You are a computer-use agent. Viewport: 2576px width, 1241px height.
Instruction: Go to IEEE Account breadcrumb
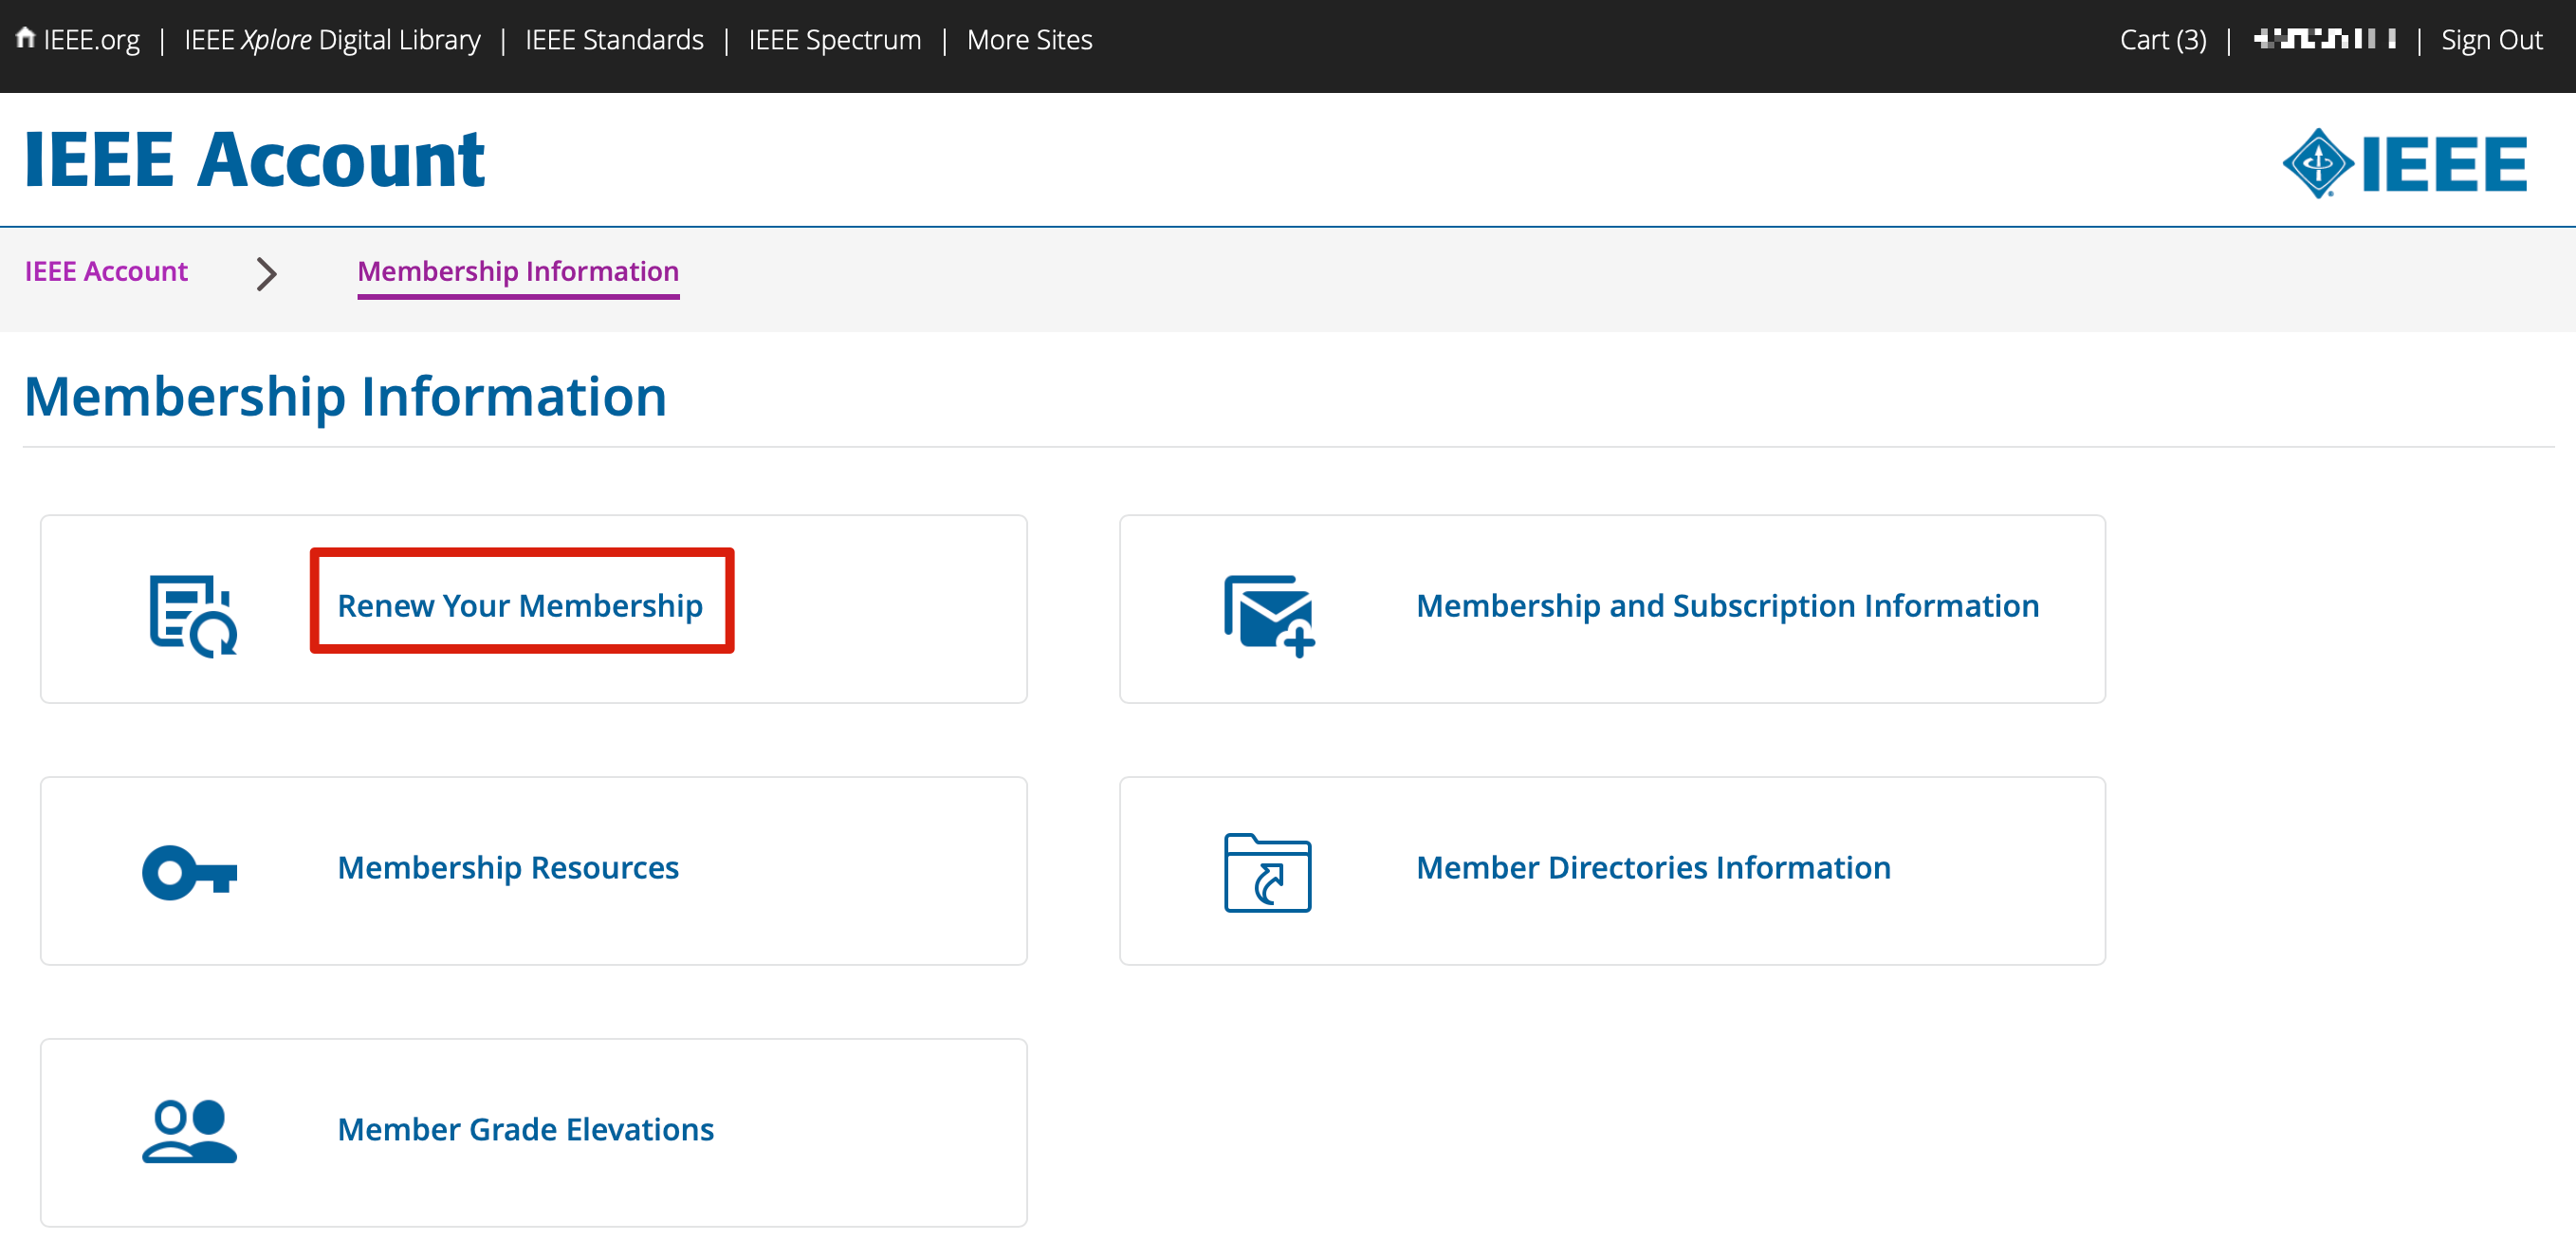click(106, 271)
